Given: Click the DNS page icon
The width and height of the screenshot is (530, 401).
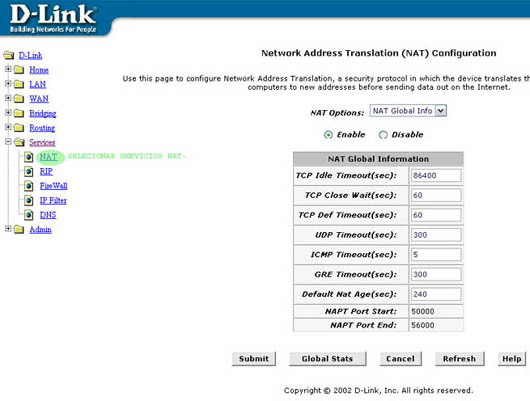Looking at the screenshot, I should coord(29,215).
